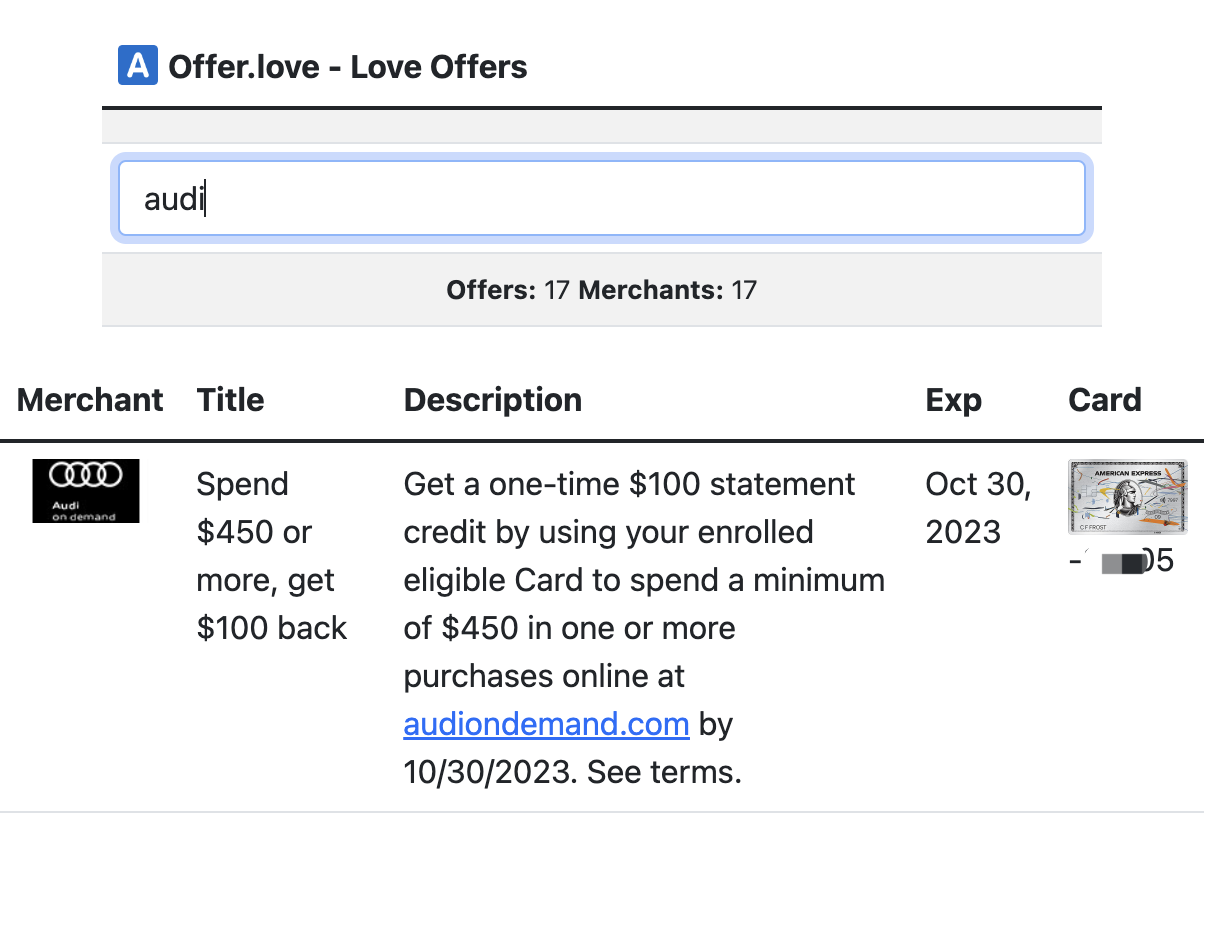Image resolution: width=1212 pixels, height=952 pixels.
Task: Click the Oct 30, 2023 expiration date
Action: (x=977, y=508)
